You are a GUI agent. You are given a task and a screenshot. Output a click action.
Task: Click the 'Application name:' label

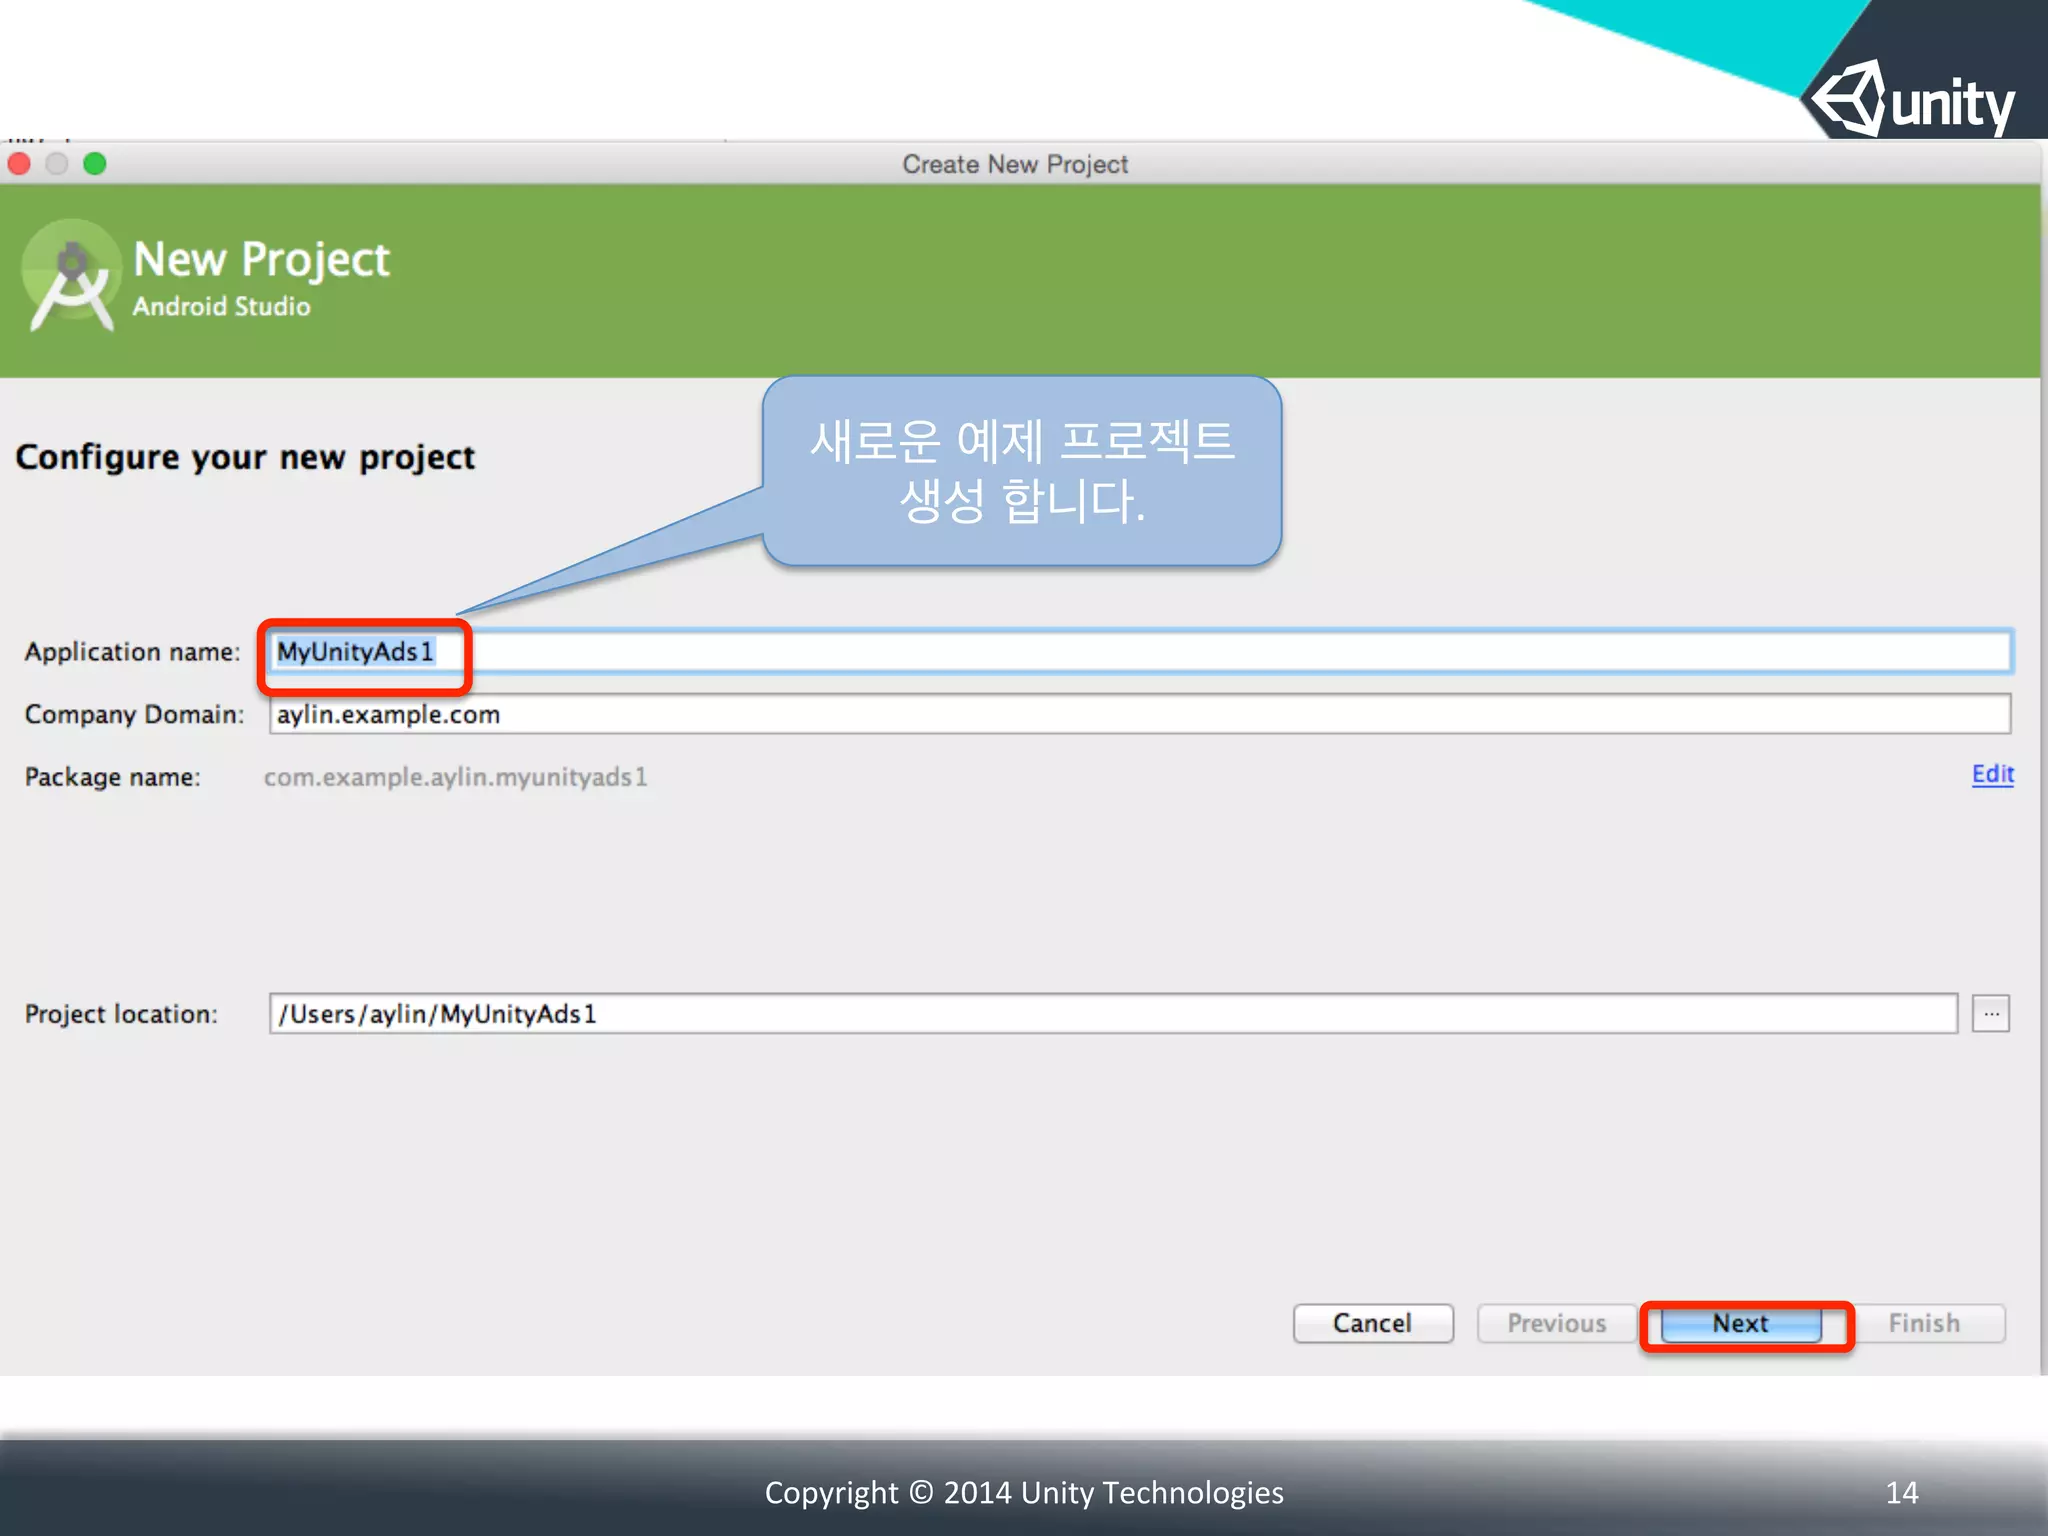(x=133, y=652)
